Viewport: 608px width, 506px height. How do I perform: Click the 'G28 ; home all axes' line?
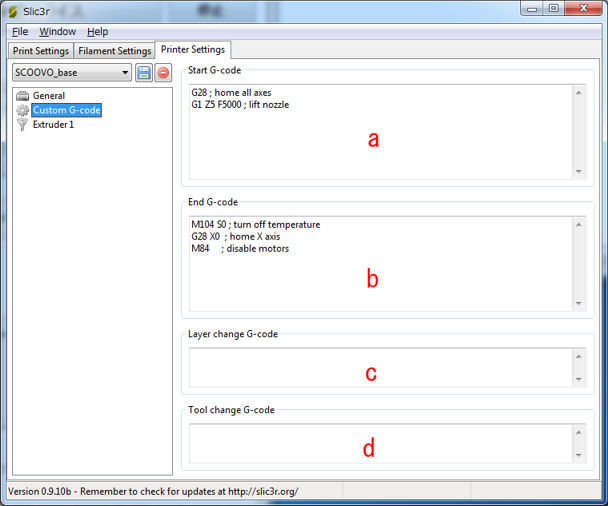231,93
